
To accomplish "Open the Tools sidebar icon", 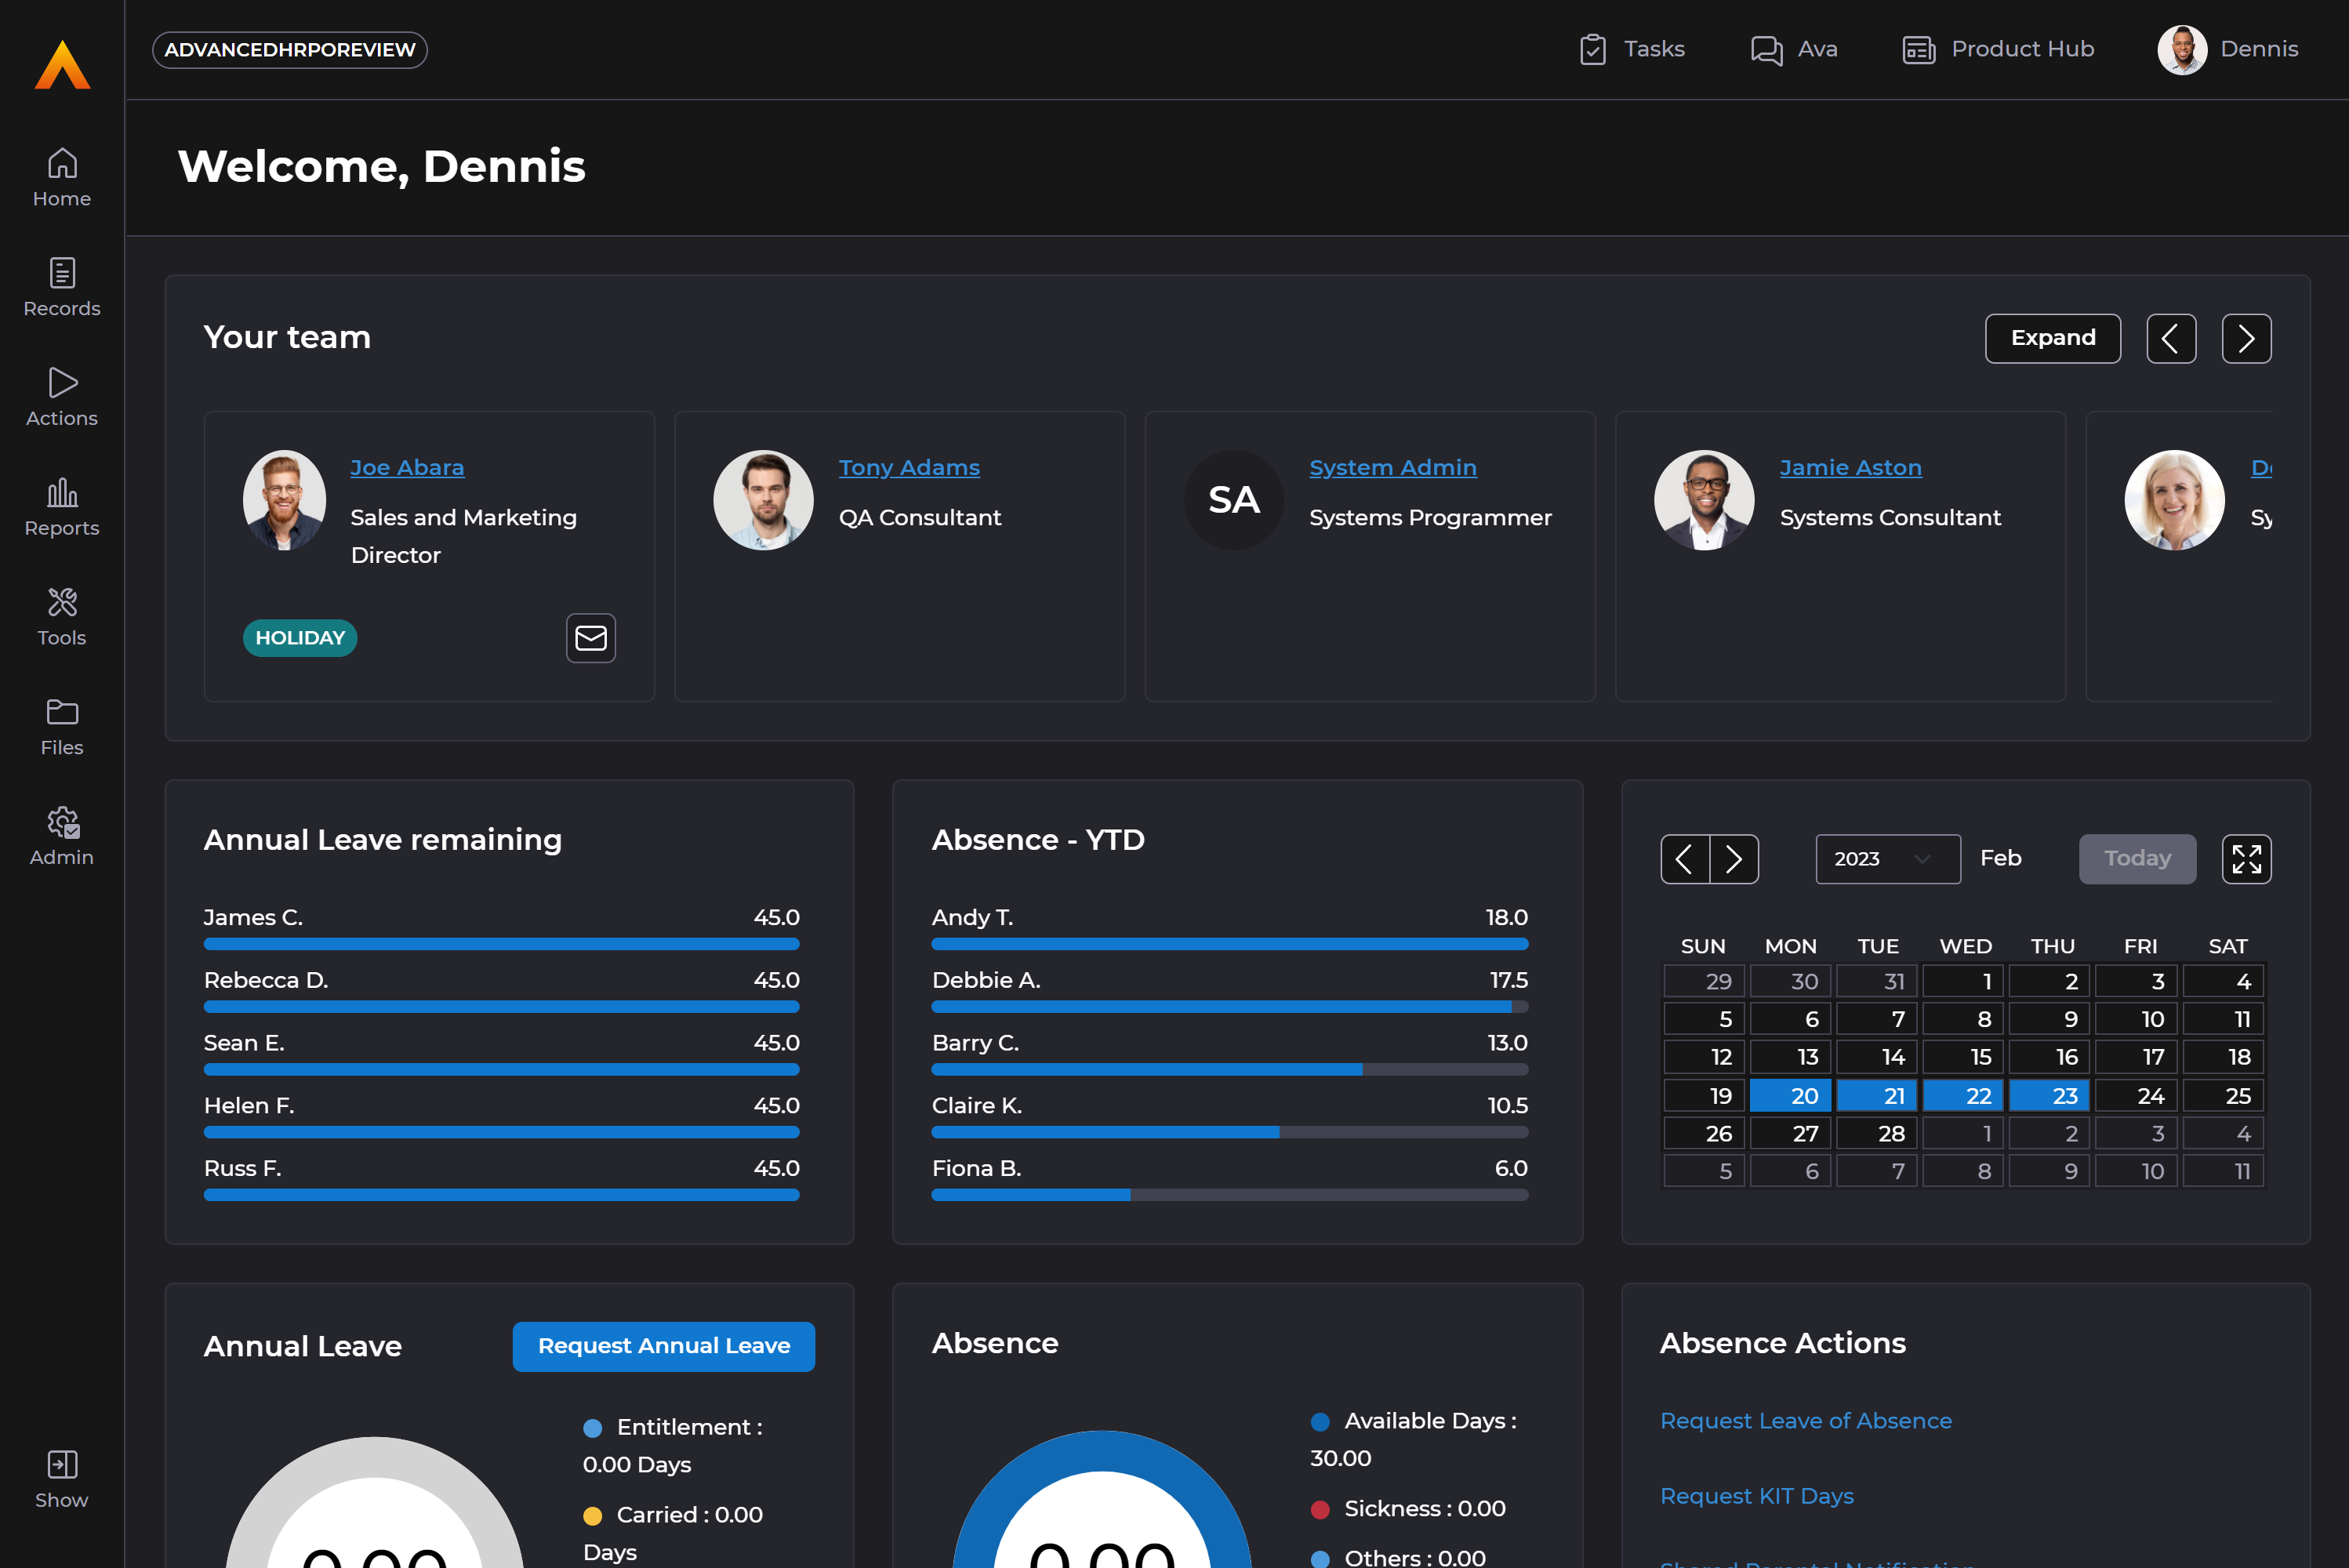I will 62,616.
